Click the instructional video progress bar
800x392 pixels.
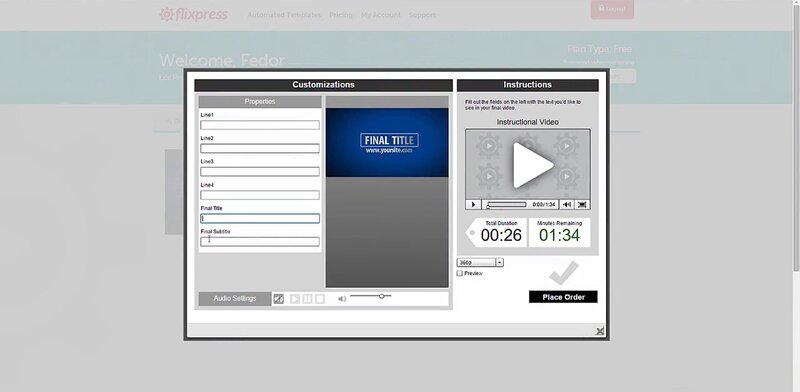pos(507,205)
